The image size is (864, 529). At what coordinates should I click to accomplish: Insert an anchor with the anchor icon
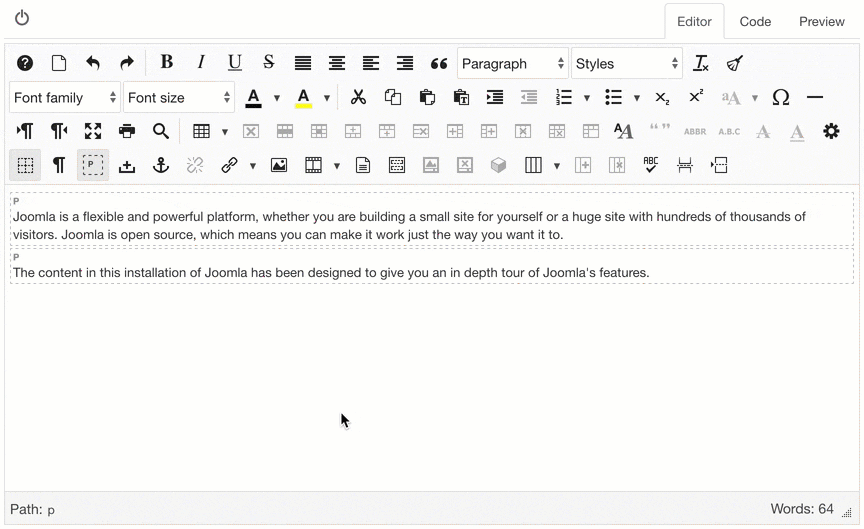click(161, 165)
